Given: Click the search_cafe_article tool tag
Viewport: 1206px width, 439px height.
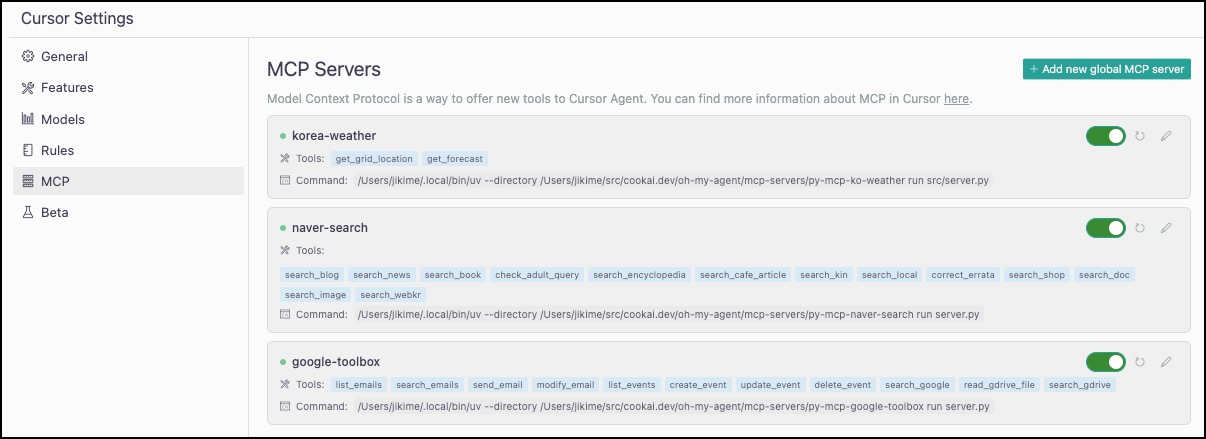Looking at the screenshot, I should 743,275.
